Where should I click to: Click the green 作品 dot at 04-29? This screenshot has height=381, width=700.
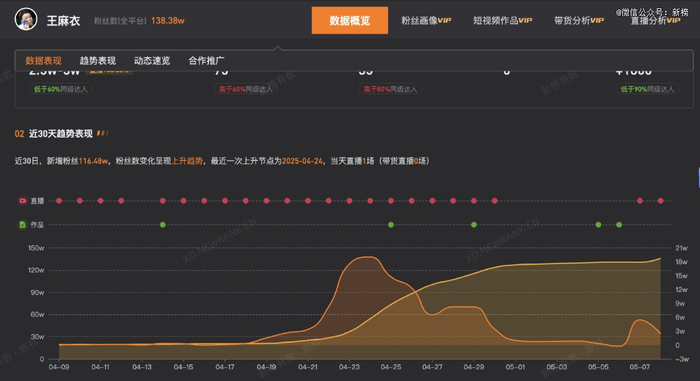pyautogui.click(x=474, y=225)
